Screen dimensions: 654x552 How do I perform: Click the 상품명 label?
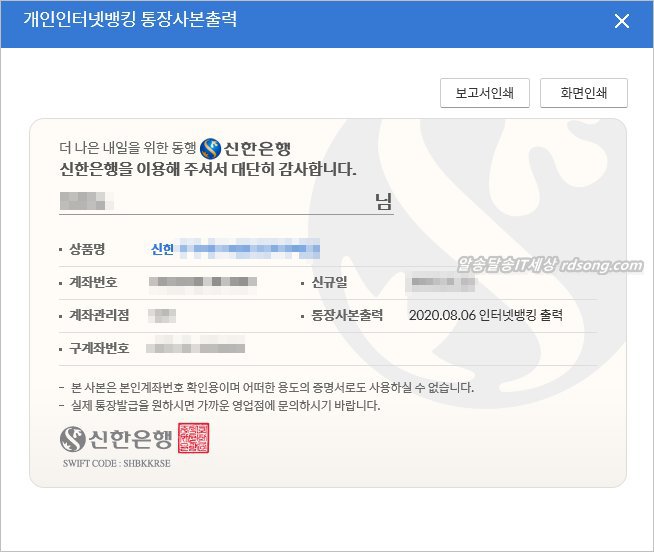88,248
